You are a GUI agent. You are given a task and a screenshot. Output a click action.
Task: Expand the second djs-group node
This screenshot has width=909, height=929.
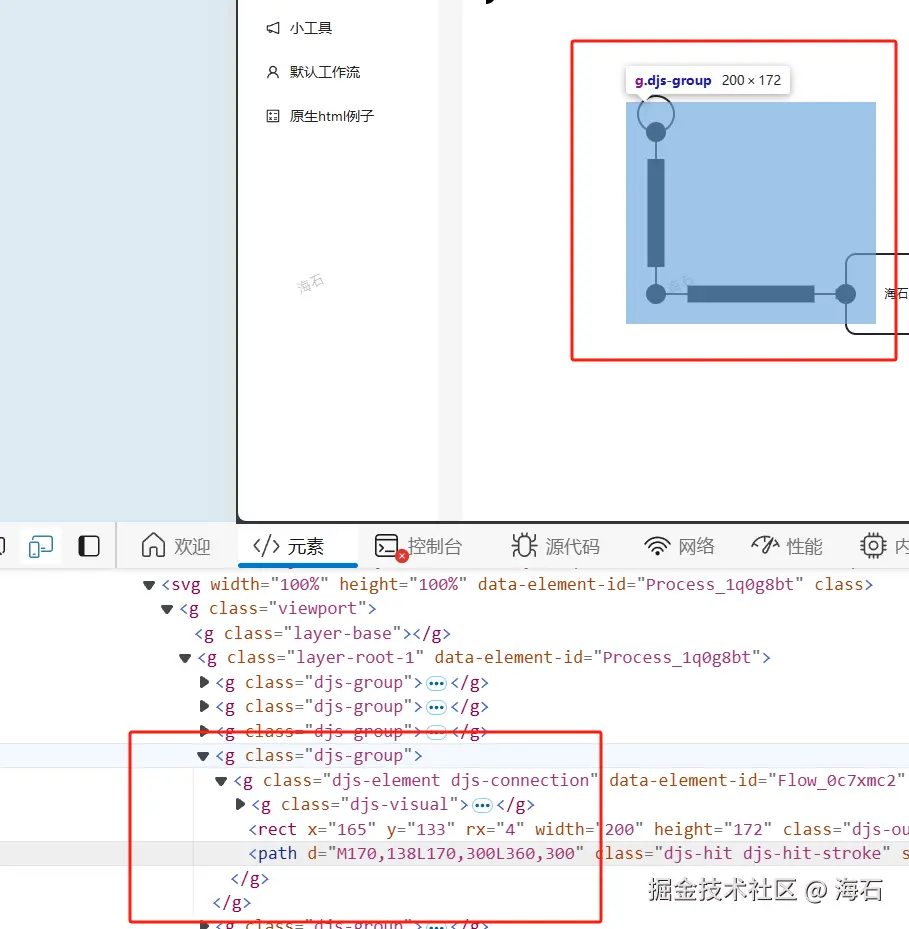(x=204, y=707)
